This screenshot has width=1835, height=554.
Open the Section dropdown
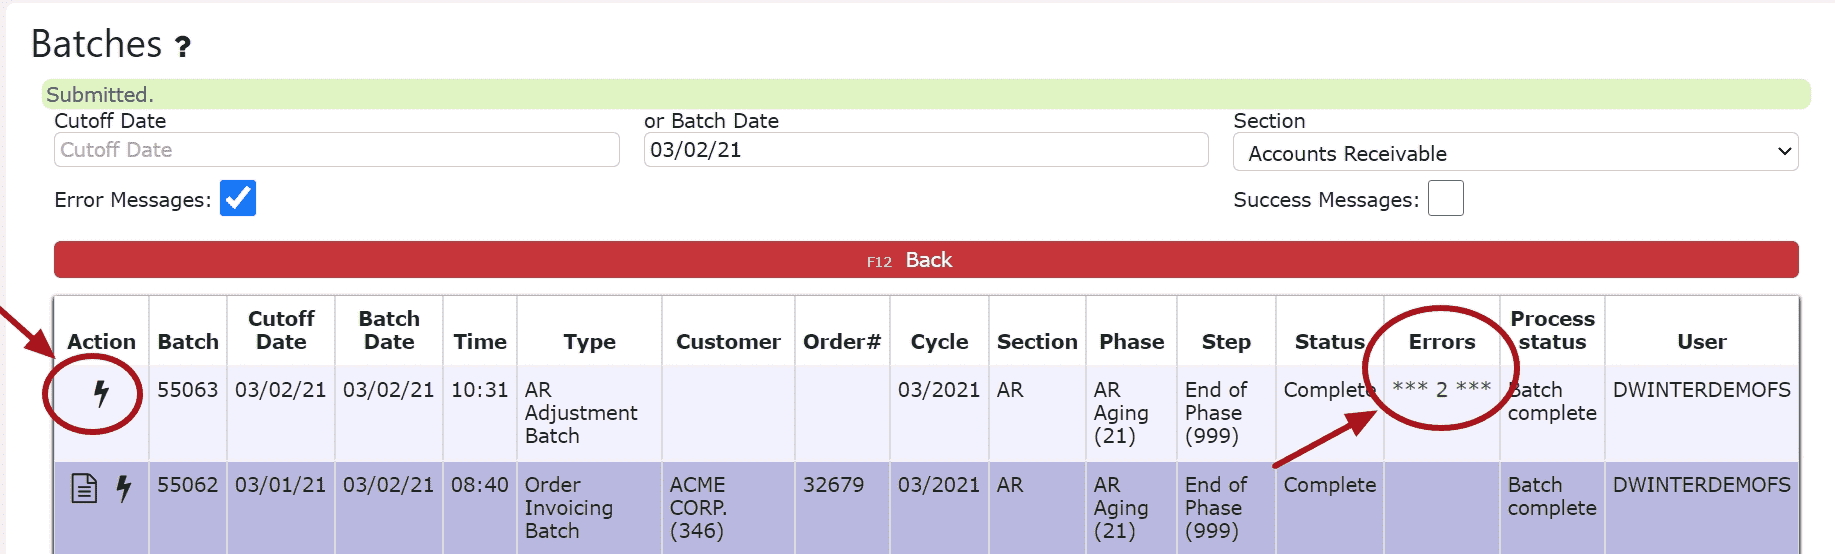(x=1515, y=153)
